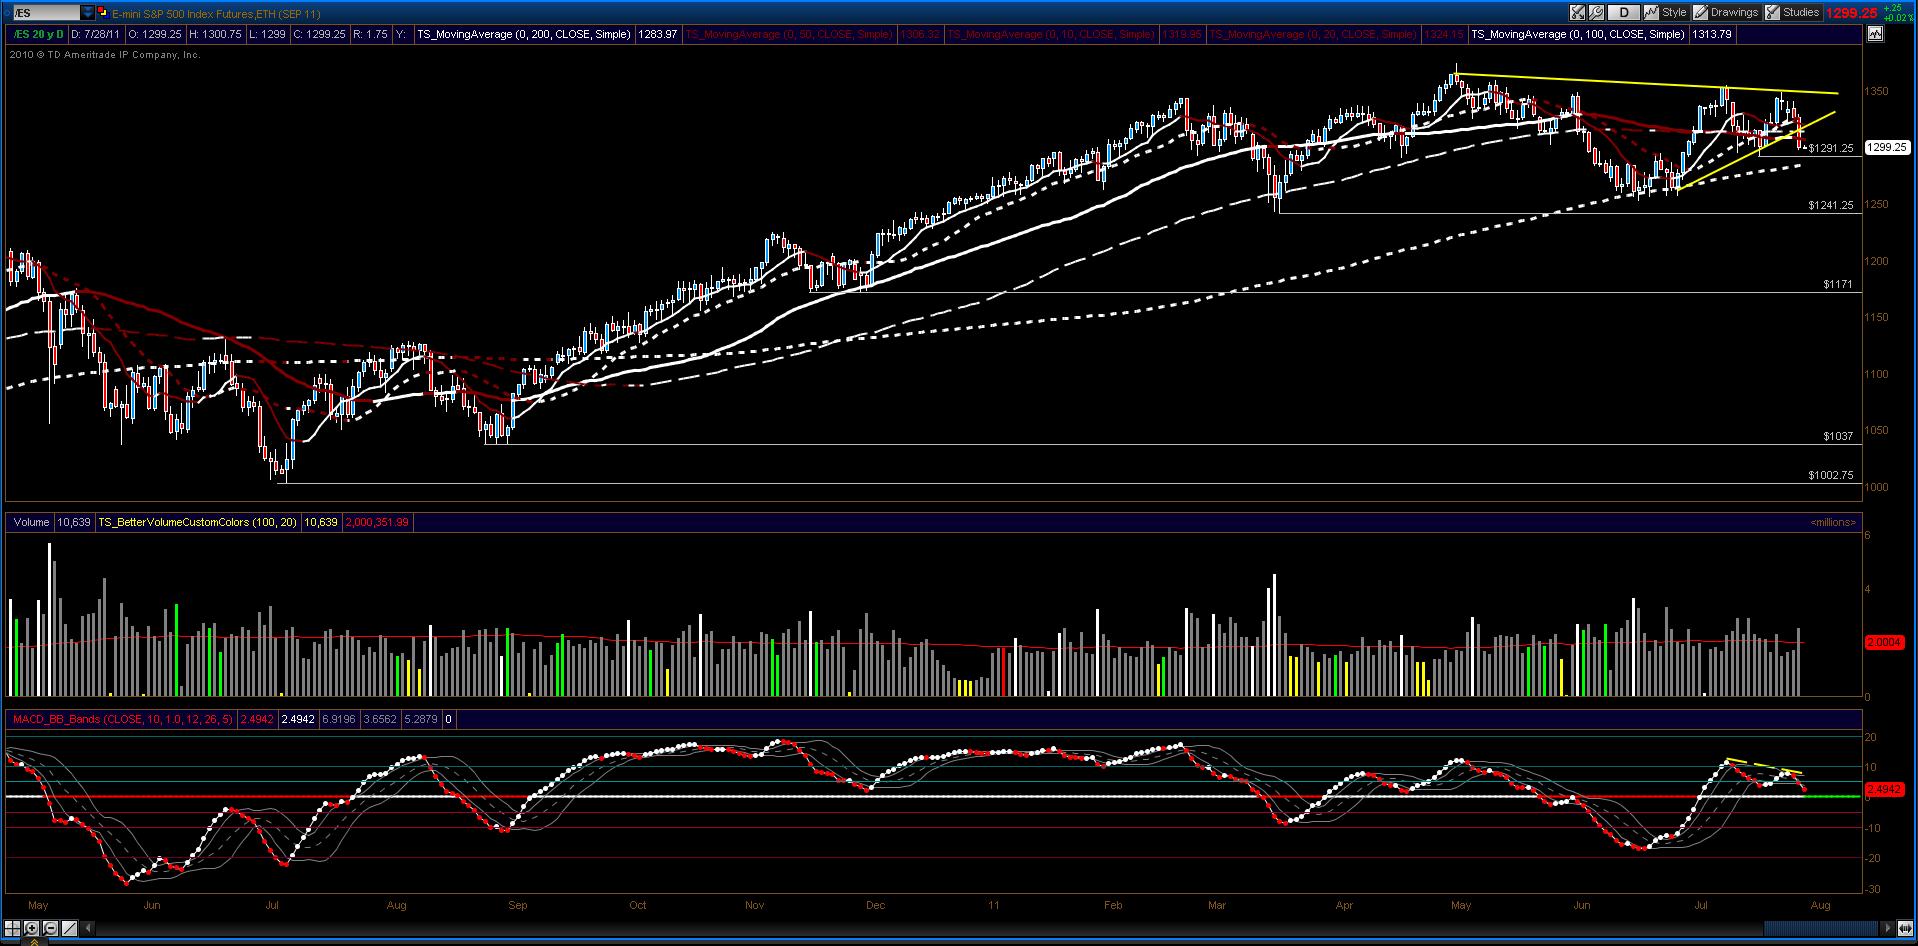Click the red 2.4942 MACD value bubble
The image size is (1918, 946).
pos(1883,789)
